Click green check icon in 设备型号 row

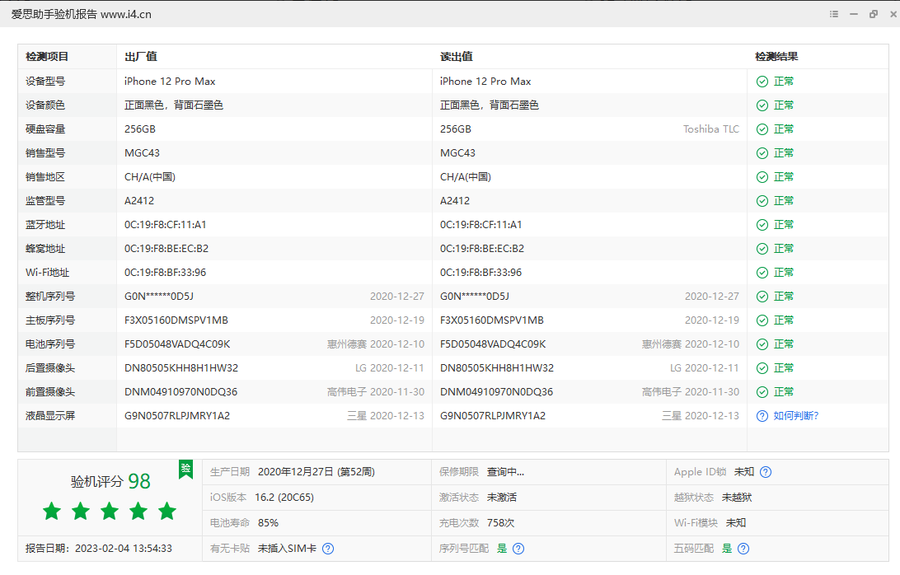(762, 81)
